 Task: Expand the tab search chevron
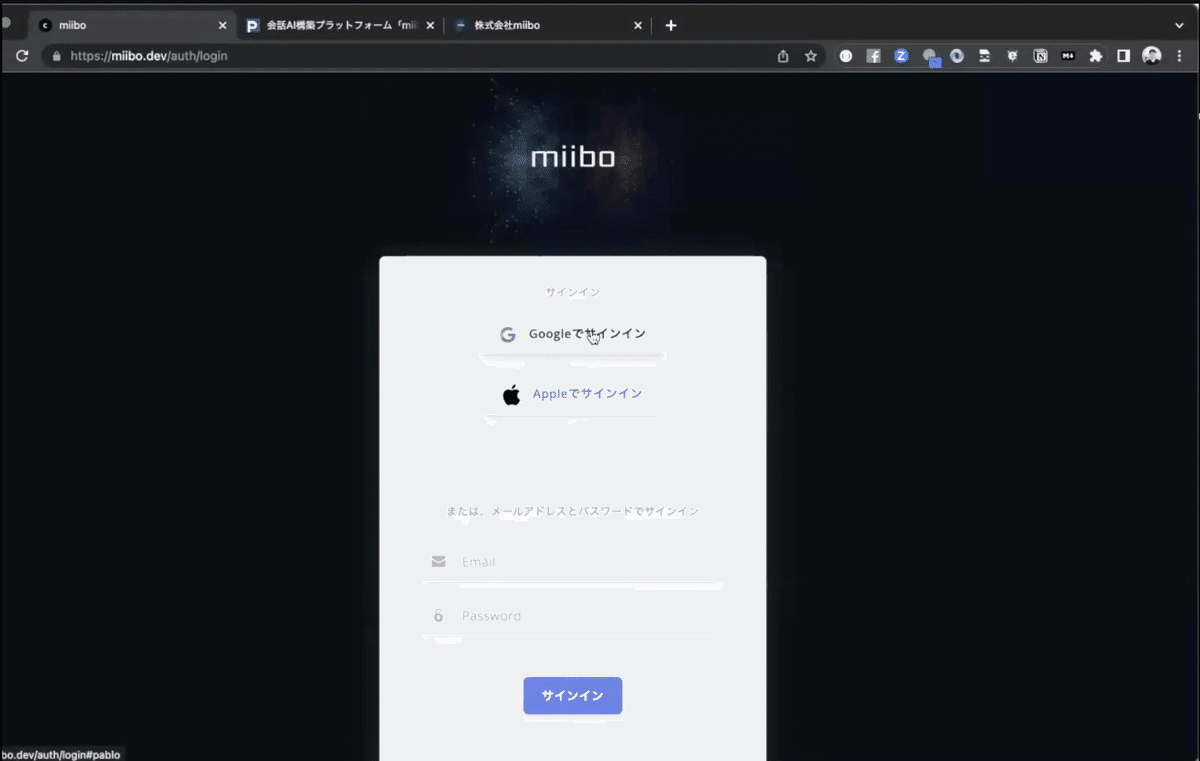click(x=1179, y=26)
